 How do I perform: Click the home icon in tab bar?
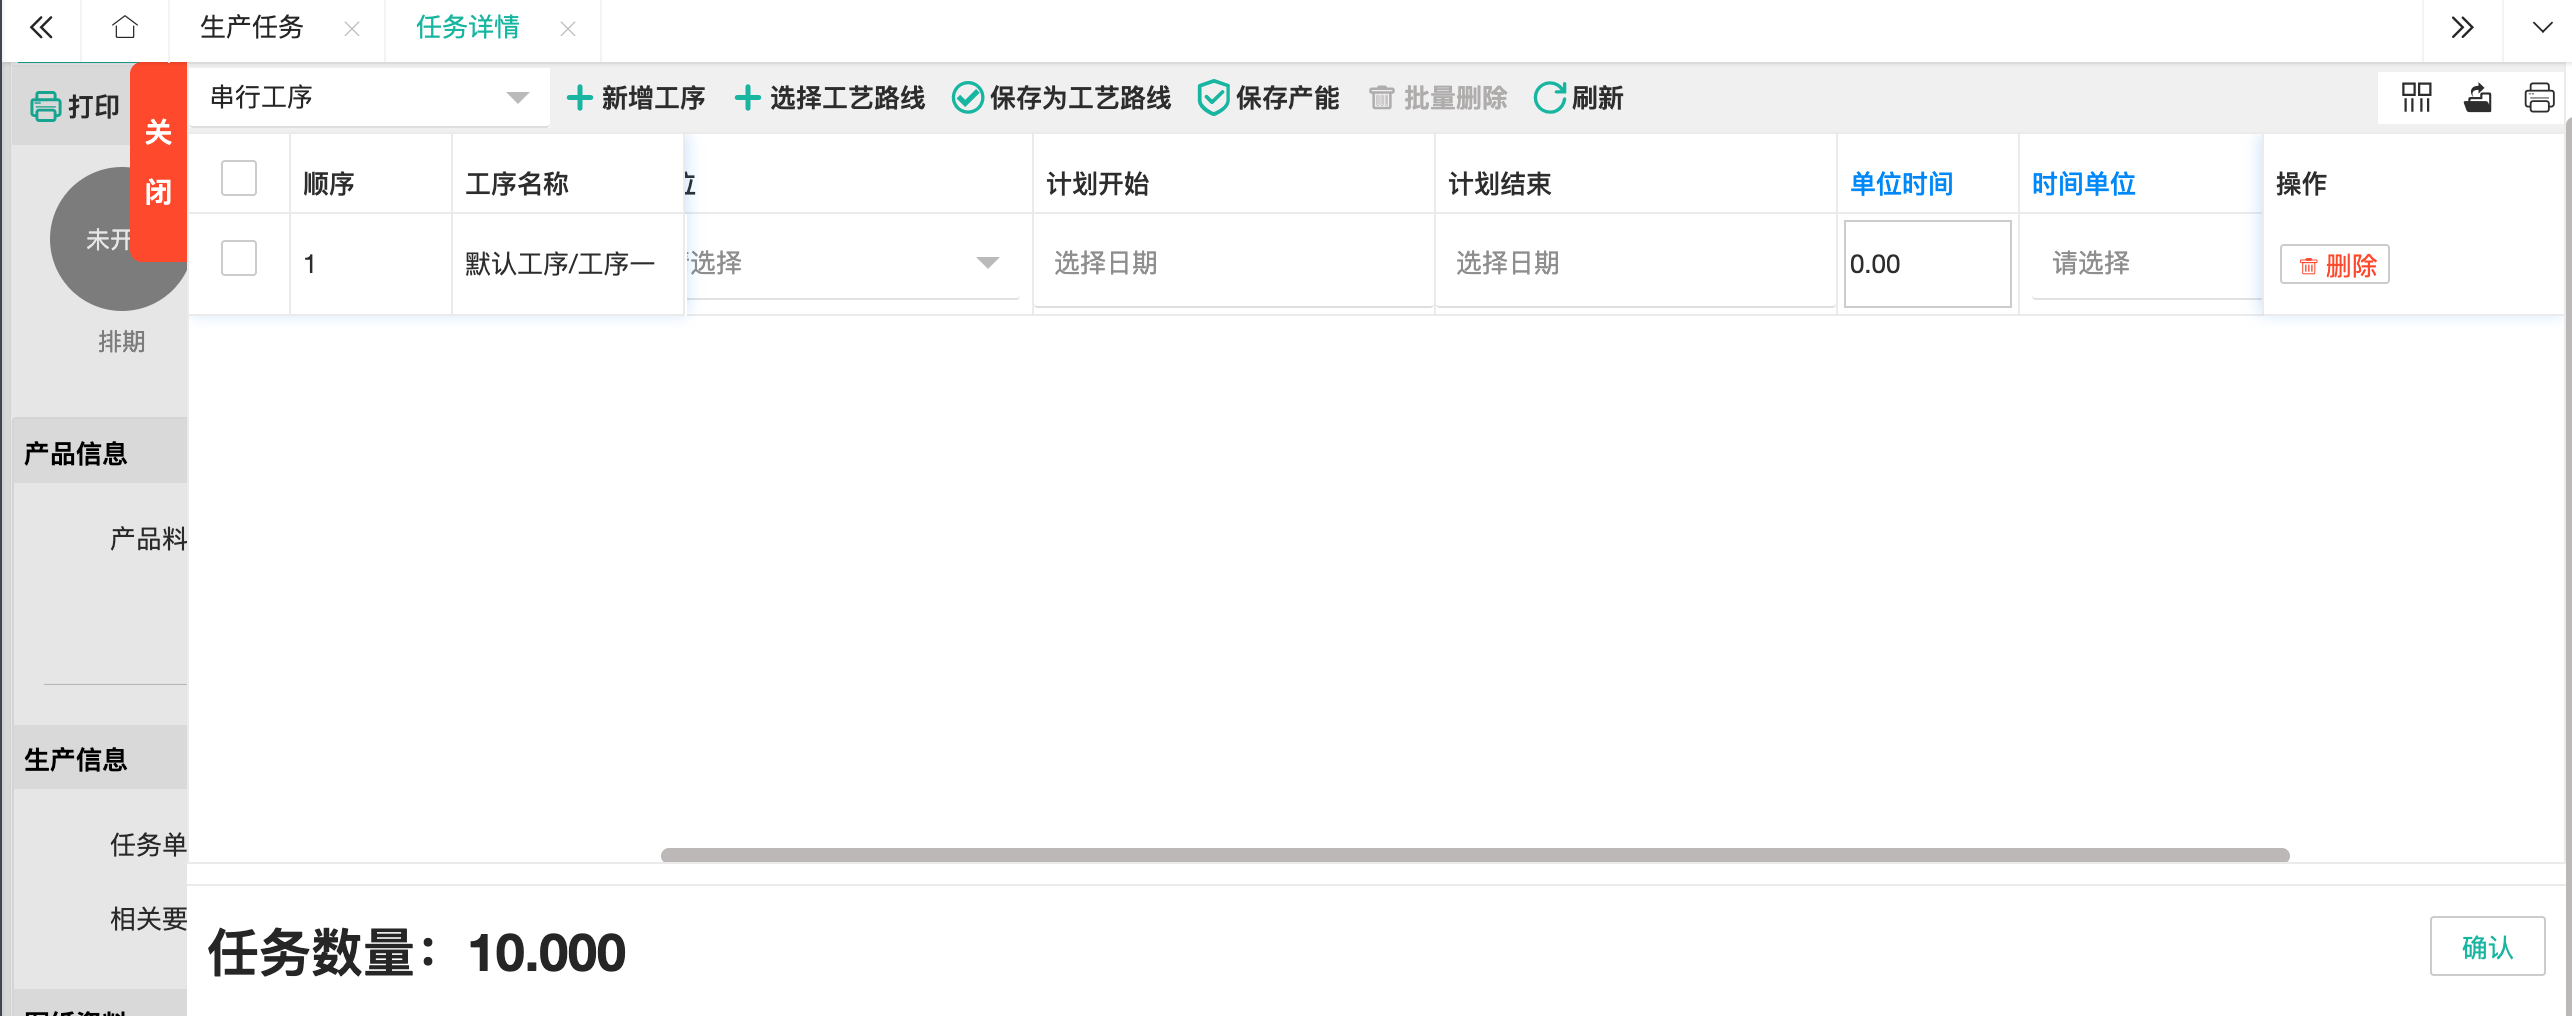tap(124, 27)
